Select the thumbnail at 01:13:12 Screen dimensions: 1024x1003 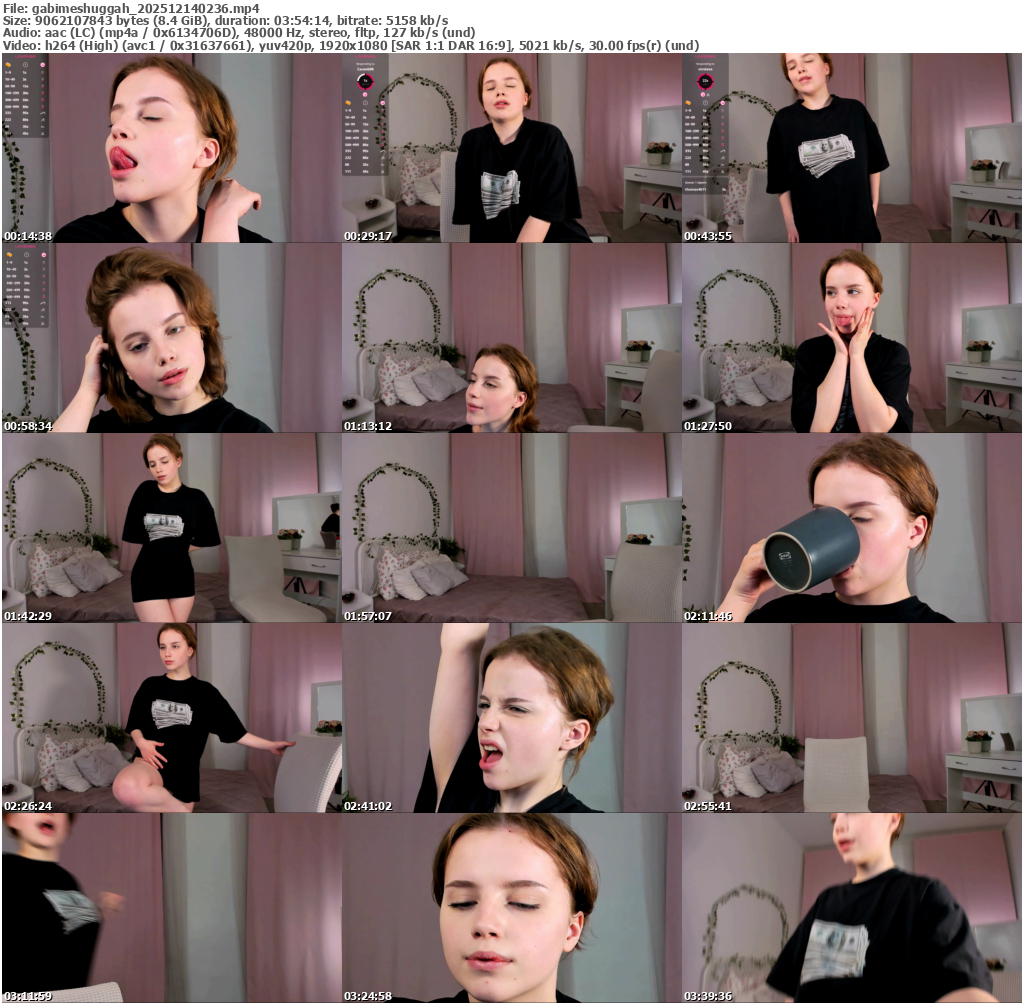click(x=511, y=338)
